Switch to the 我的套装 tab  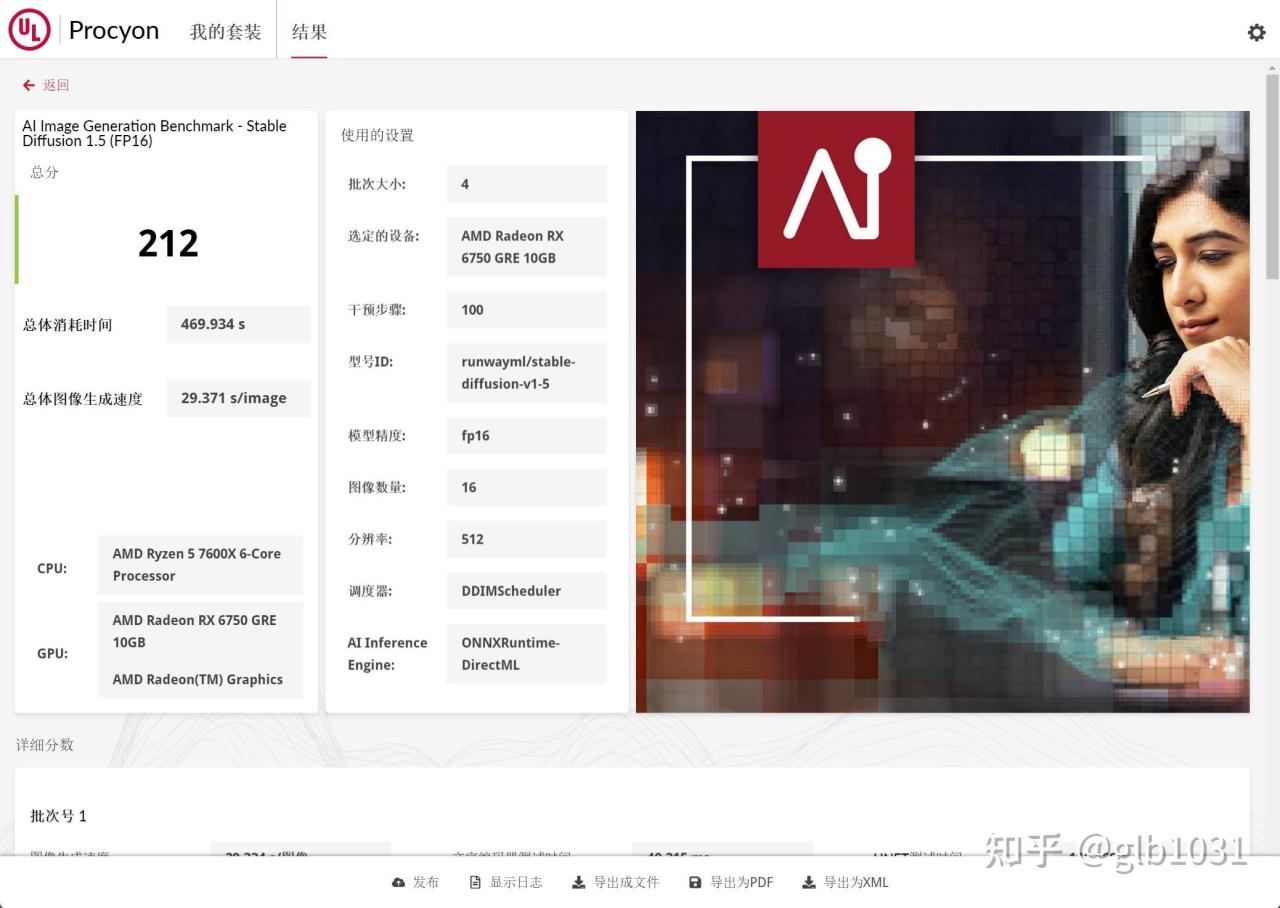coord(225,31)
